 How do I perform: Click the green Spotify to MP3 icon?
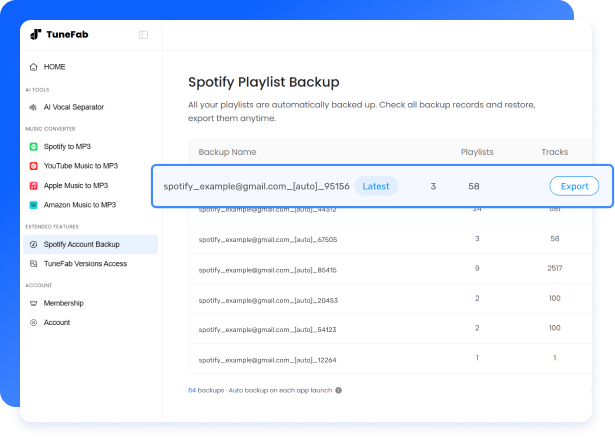(34, 147)
